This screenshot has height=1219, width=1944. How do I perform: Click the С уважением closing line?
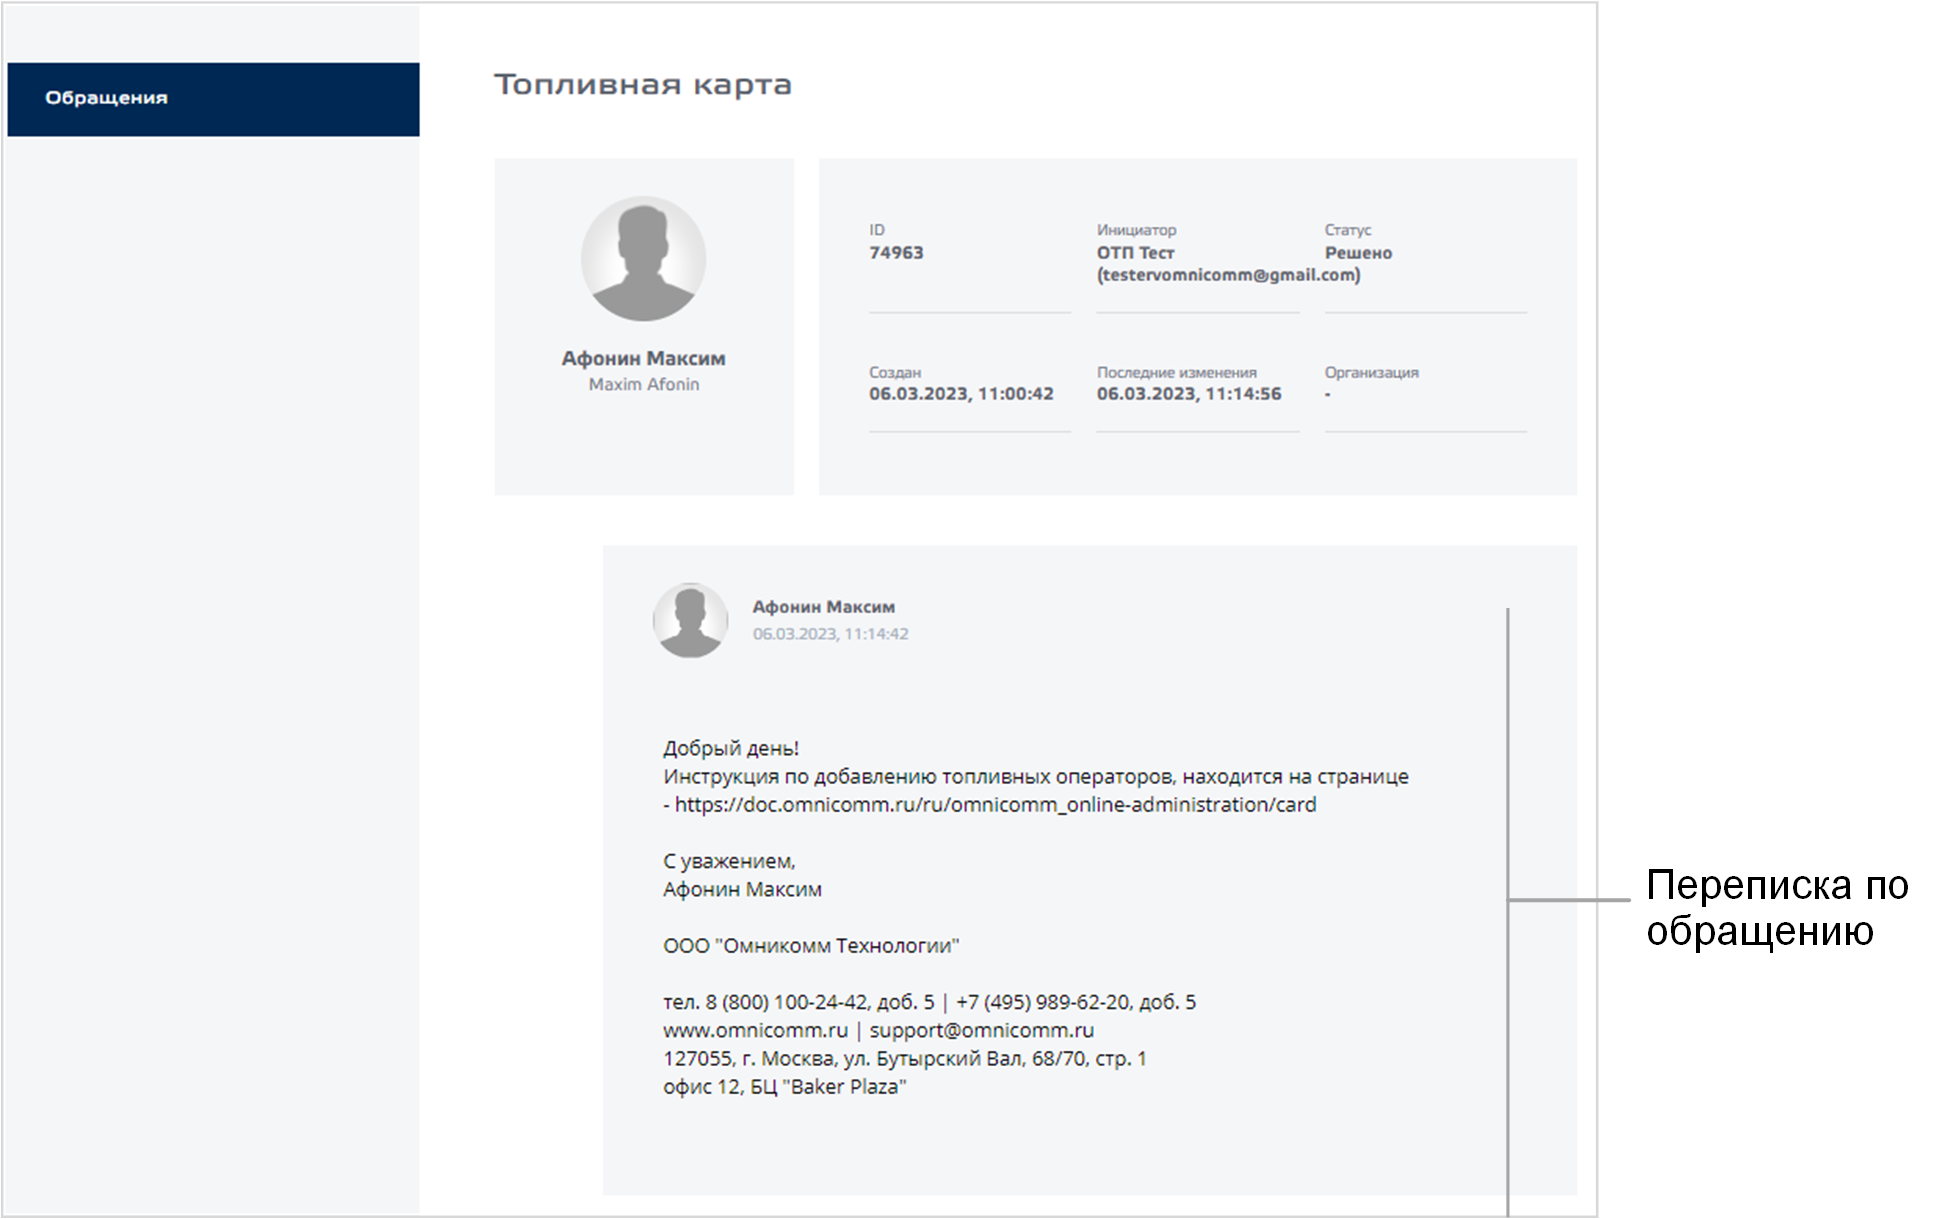(729, 861)
